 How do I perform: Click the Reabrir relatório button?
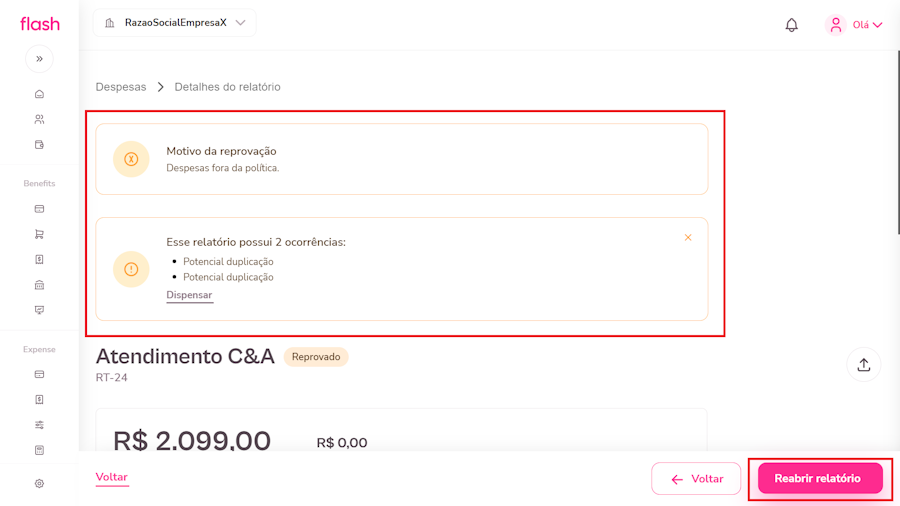[820, 479]
